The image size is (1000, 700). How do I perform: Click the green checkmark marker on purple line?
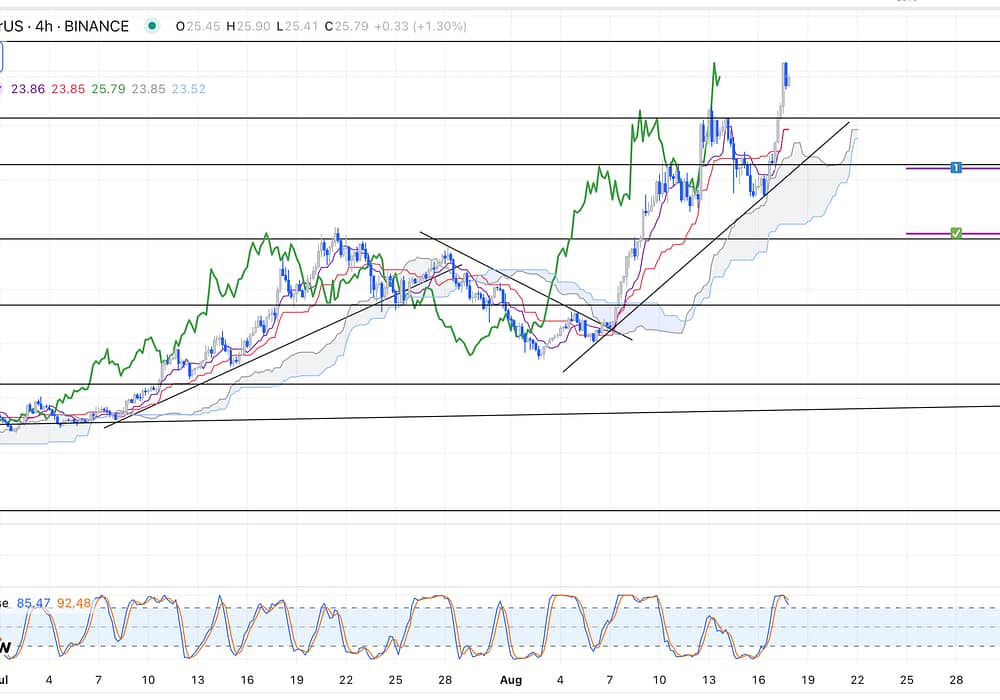(956, 233)
